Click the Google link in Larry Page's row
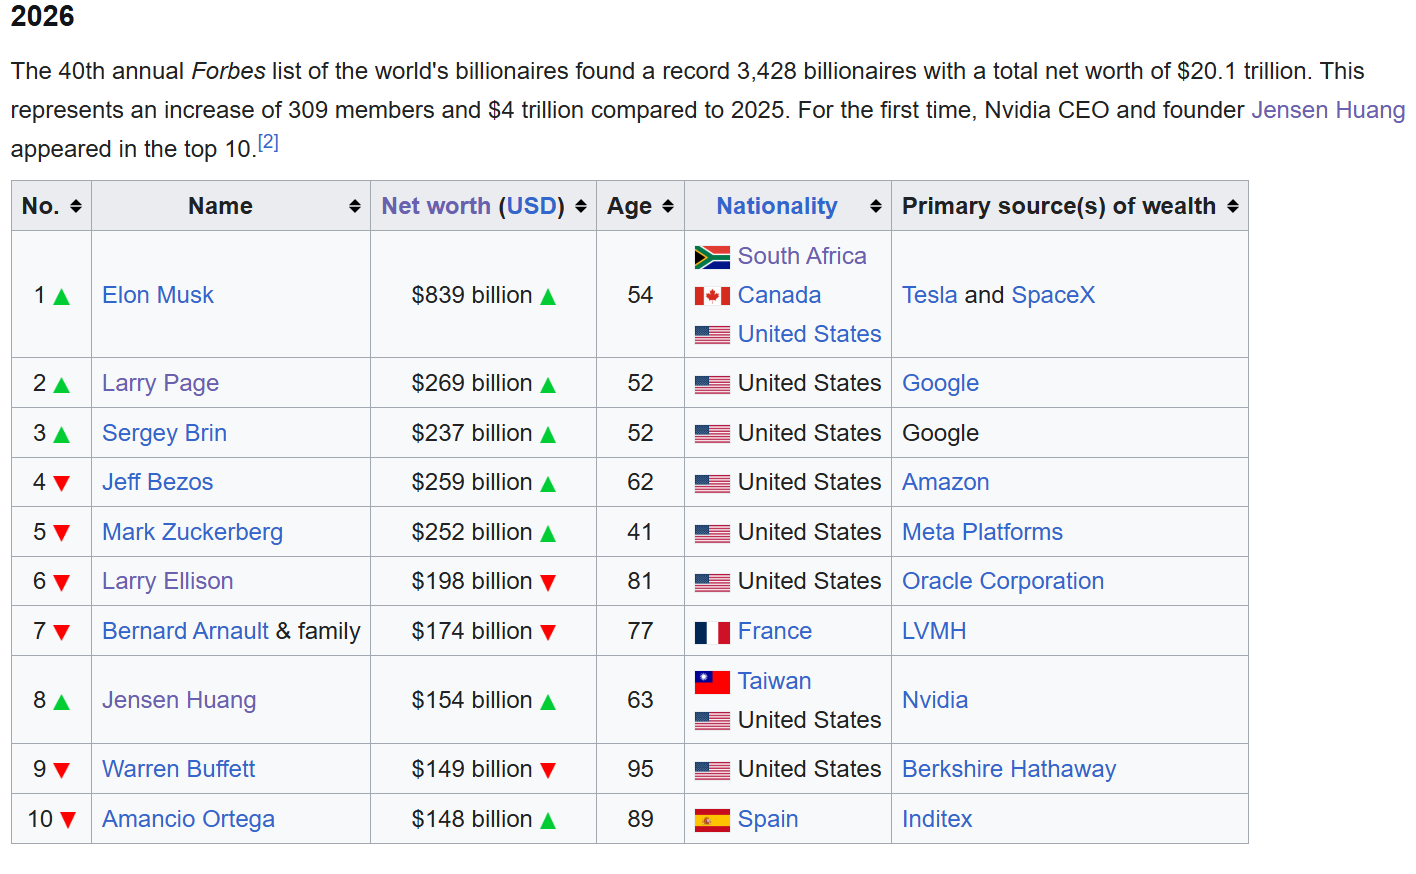Screen dimensions: 1416x874 pyautogui.click(x=940, y=383)
